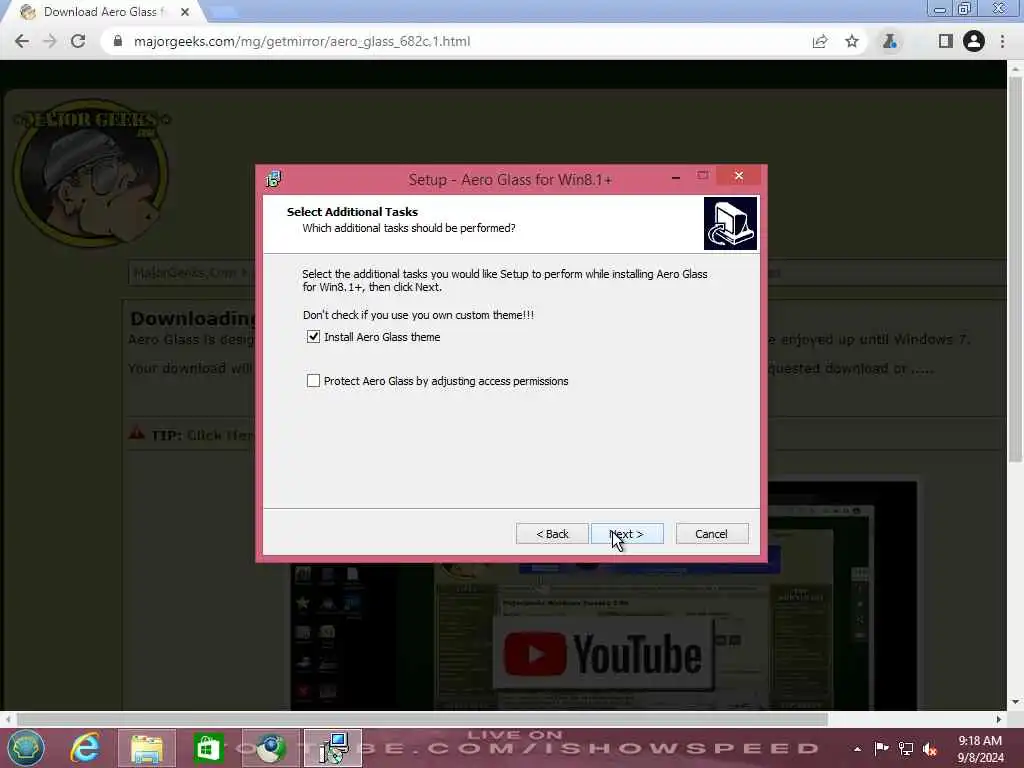
Task: Open Action Center flag icon
Action: click(x=881, y=748)
